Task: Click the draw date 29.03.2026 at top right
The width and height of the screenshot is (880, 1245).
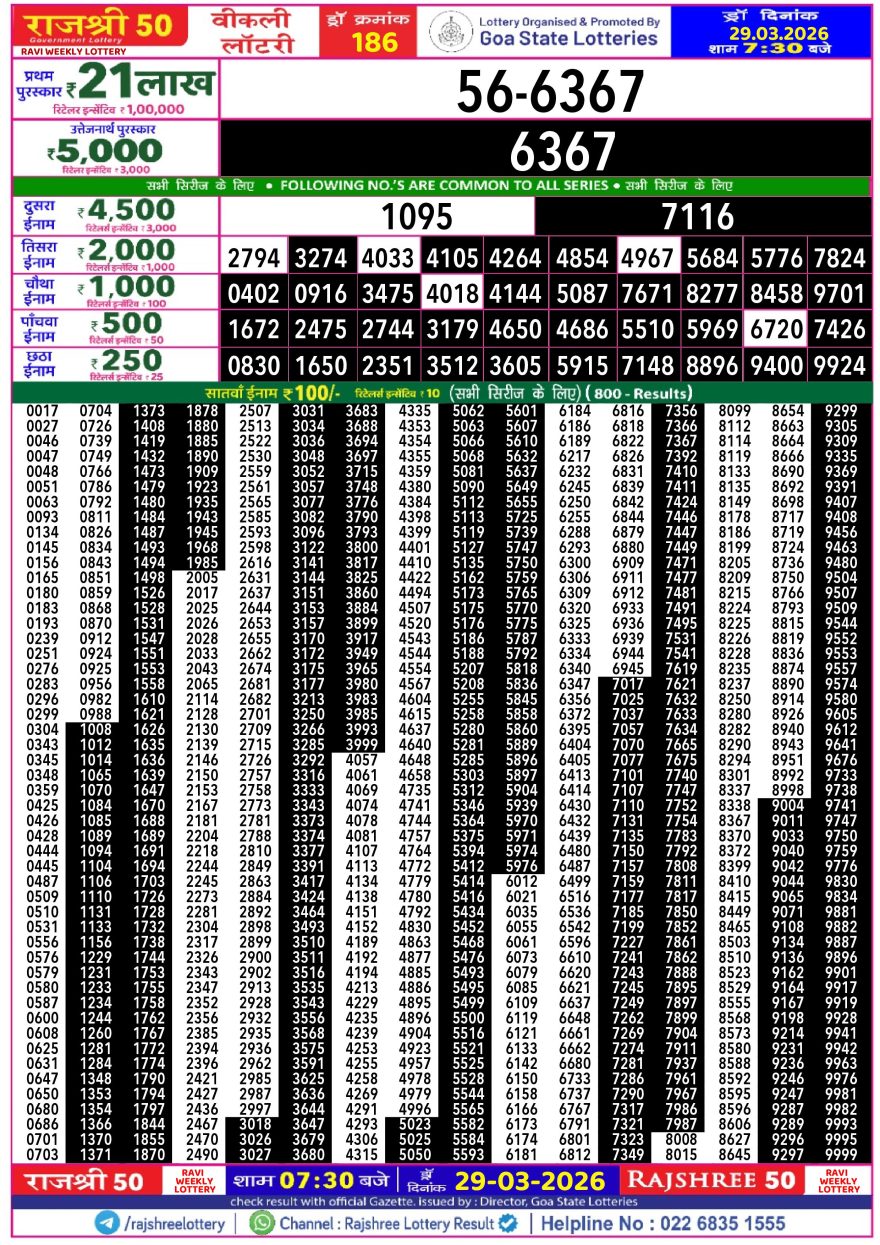Action: (x=775, y=33)
